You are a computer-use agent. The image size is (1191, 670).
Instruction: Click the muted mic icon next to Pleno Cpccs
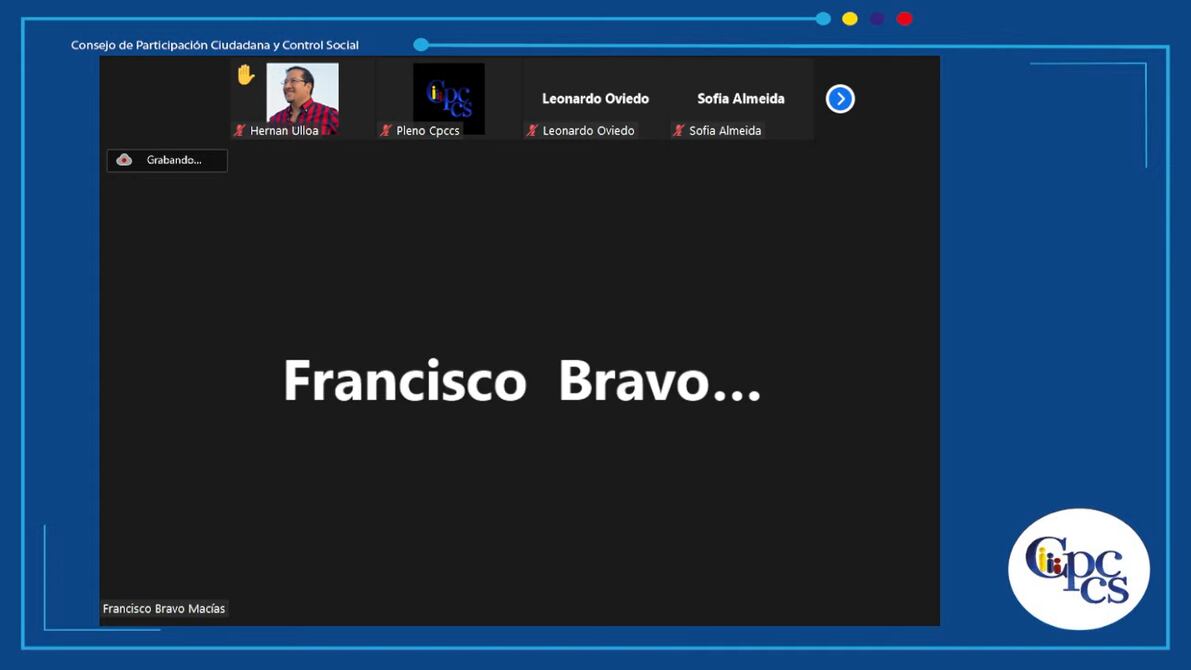pos(385,131)
